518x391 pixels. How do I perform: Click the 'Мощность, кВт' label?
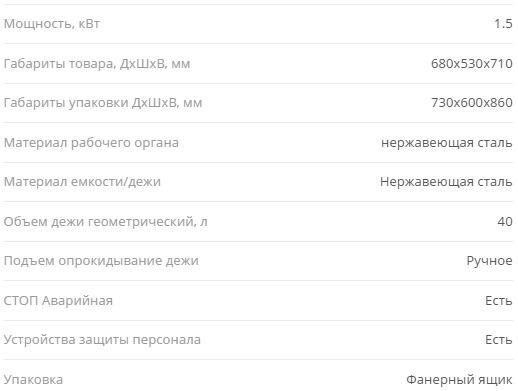click(52, 24)
